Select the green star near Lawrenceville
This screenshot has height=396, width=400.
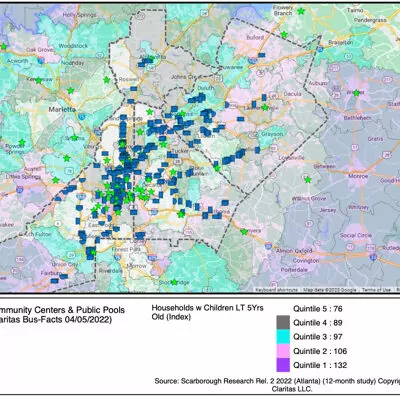(x=265, y=107)
